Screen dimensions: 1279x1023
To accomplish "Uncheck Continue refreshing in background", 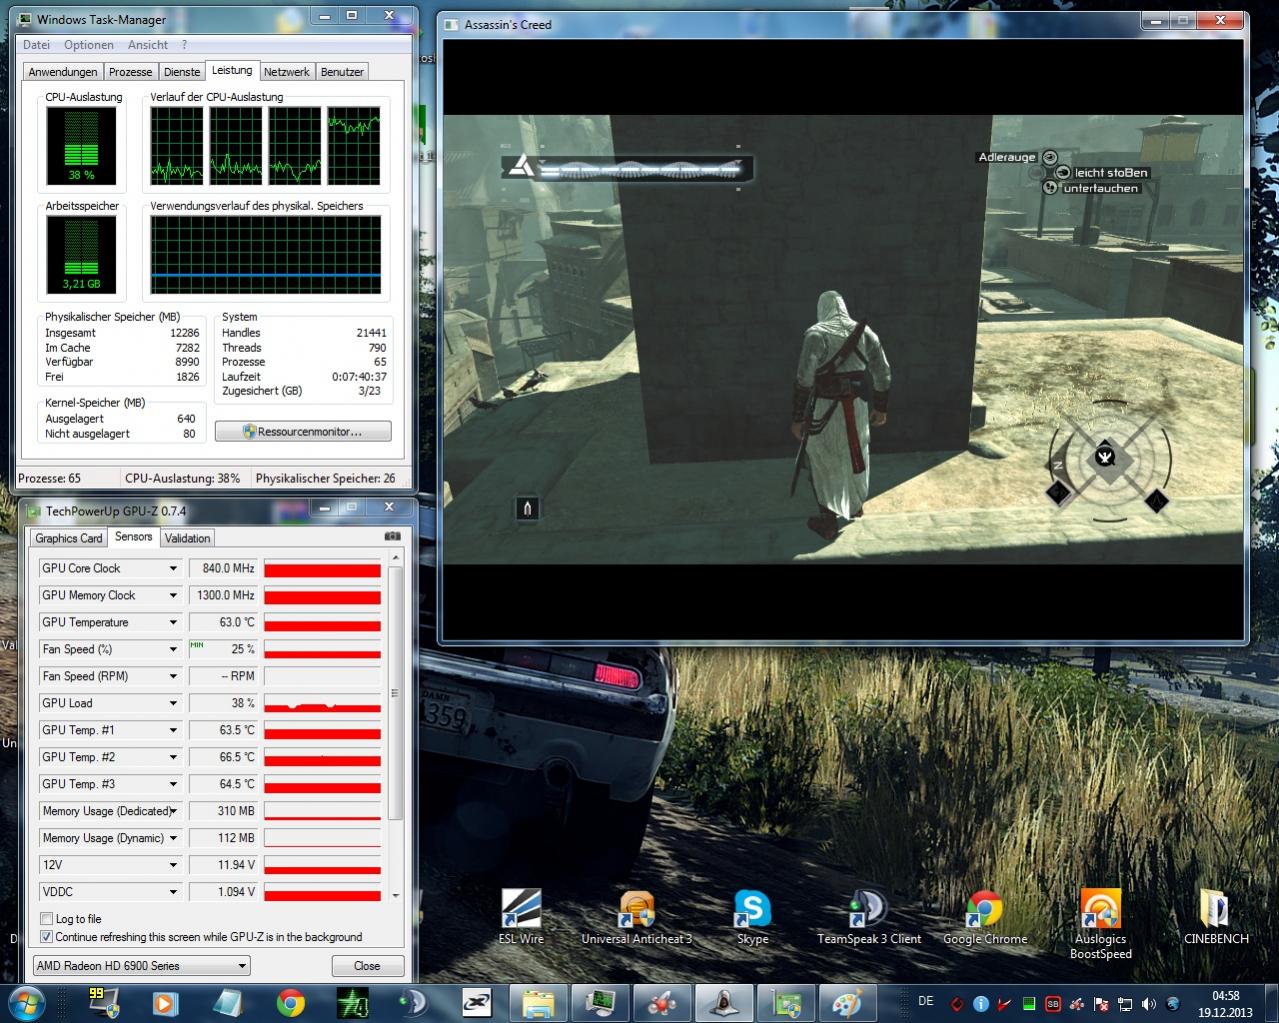I will click(x=46, y=937).
